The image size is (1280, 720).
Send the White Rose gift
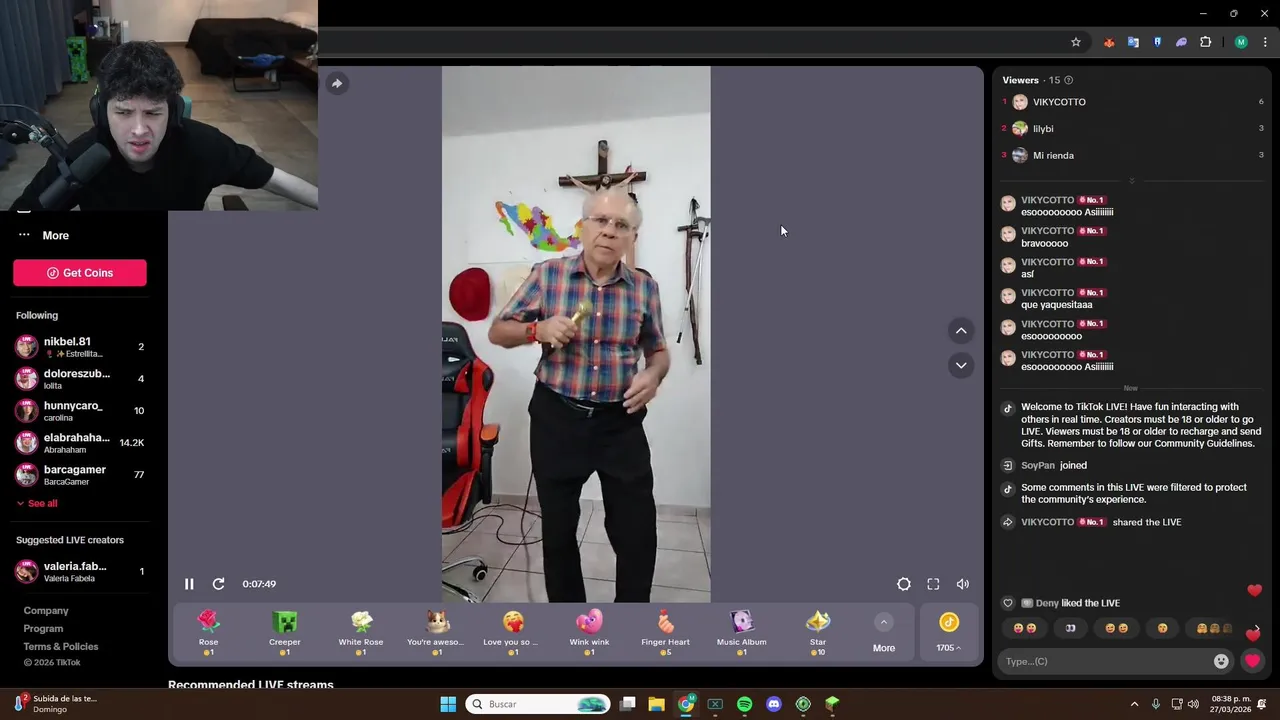pos(361,632)
